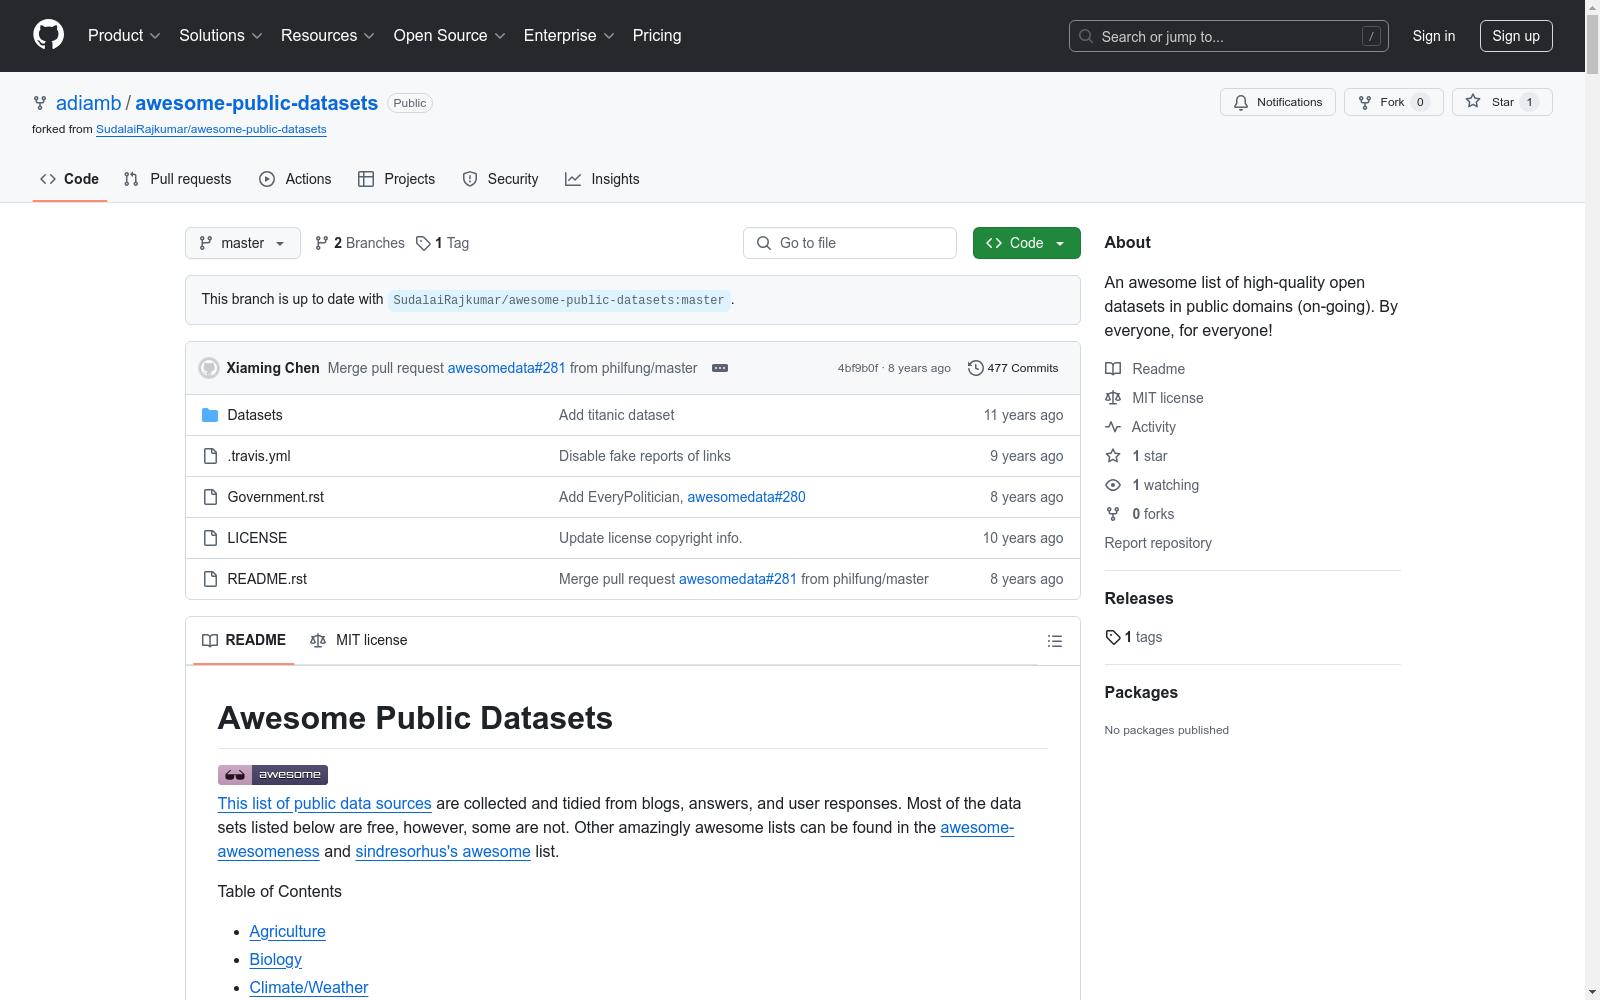Open 'This list of public data sources' link

(x=325, y=803)
